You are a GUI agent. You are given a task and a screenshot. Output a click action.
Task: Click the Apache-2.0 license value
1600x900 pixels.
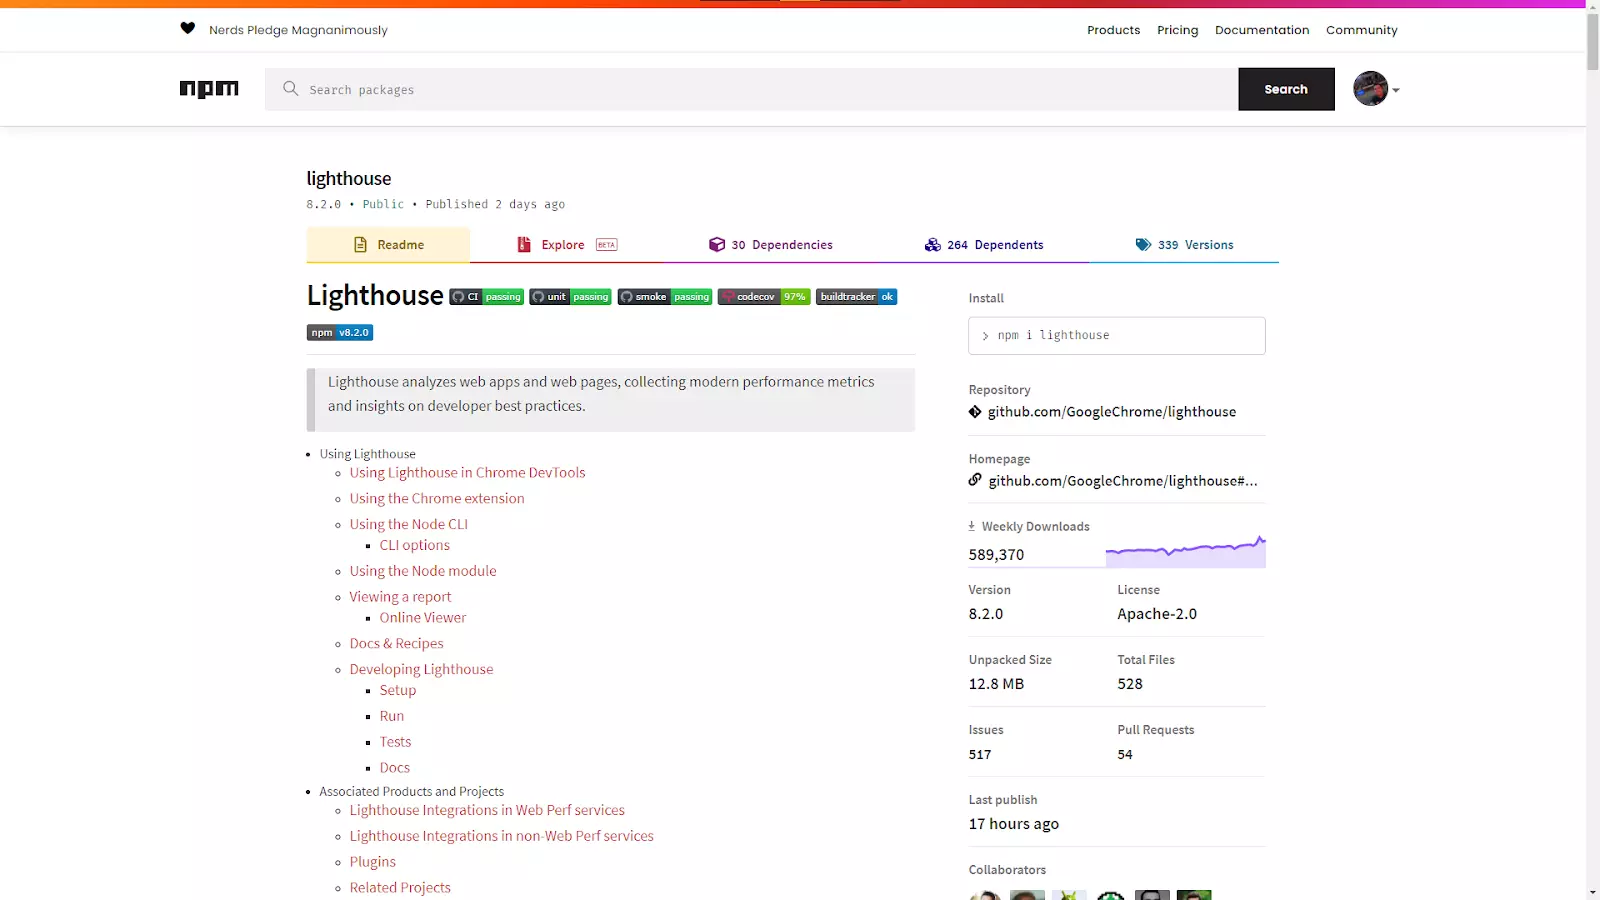click(x=1157, y=615)
